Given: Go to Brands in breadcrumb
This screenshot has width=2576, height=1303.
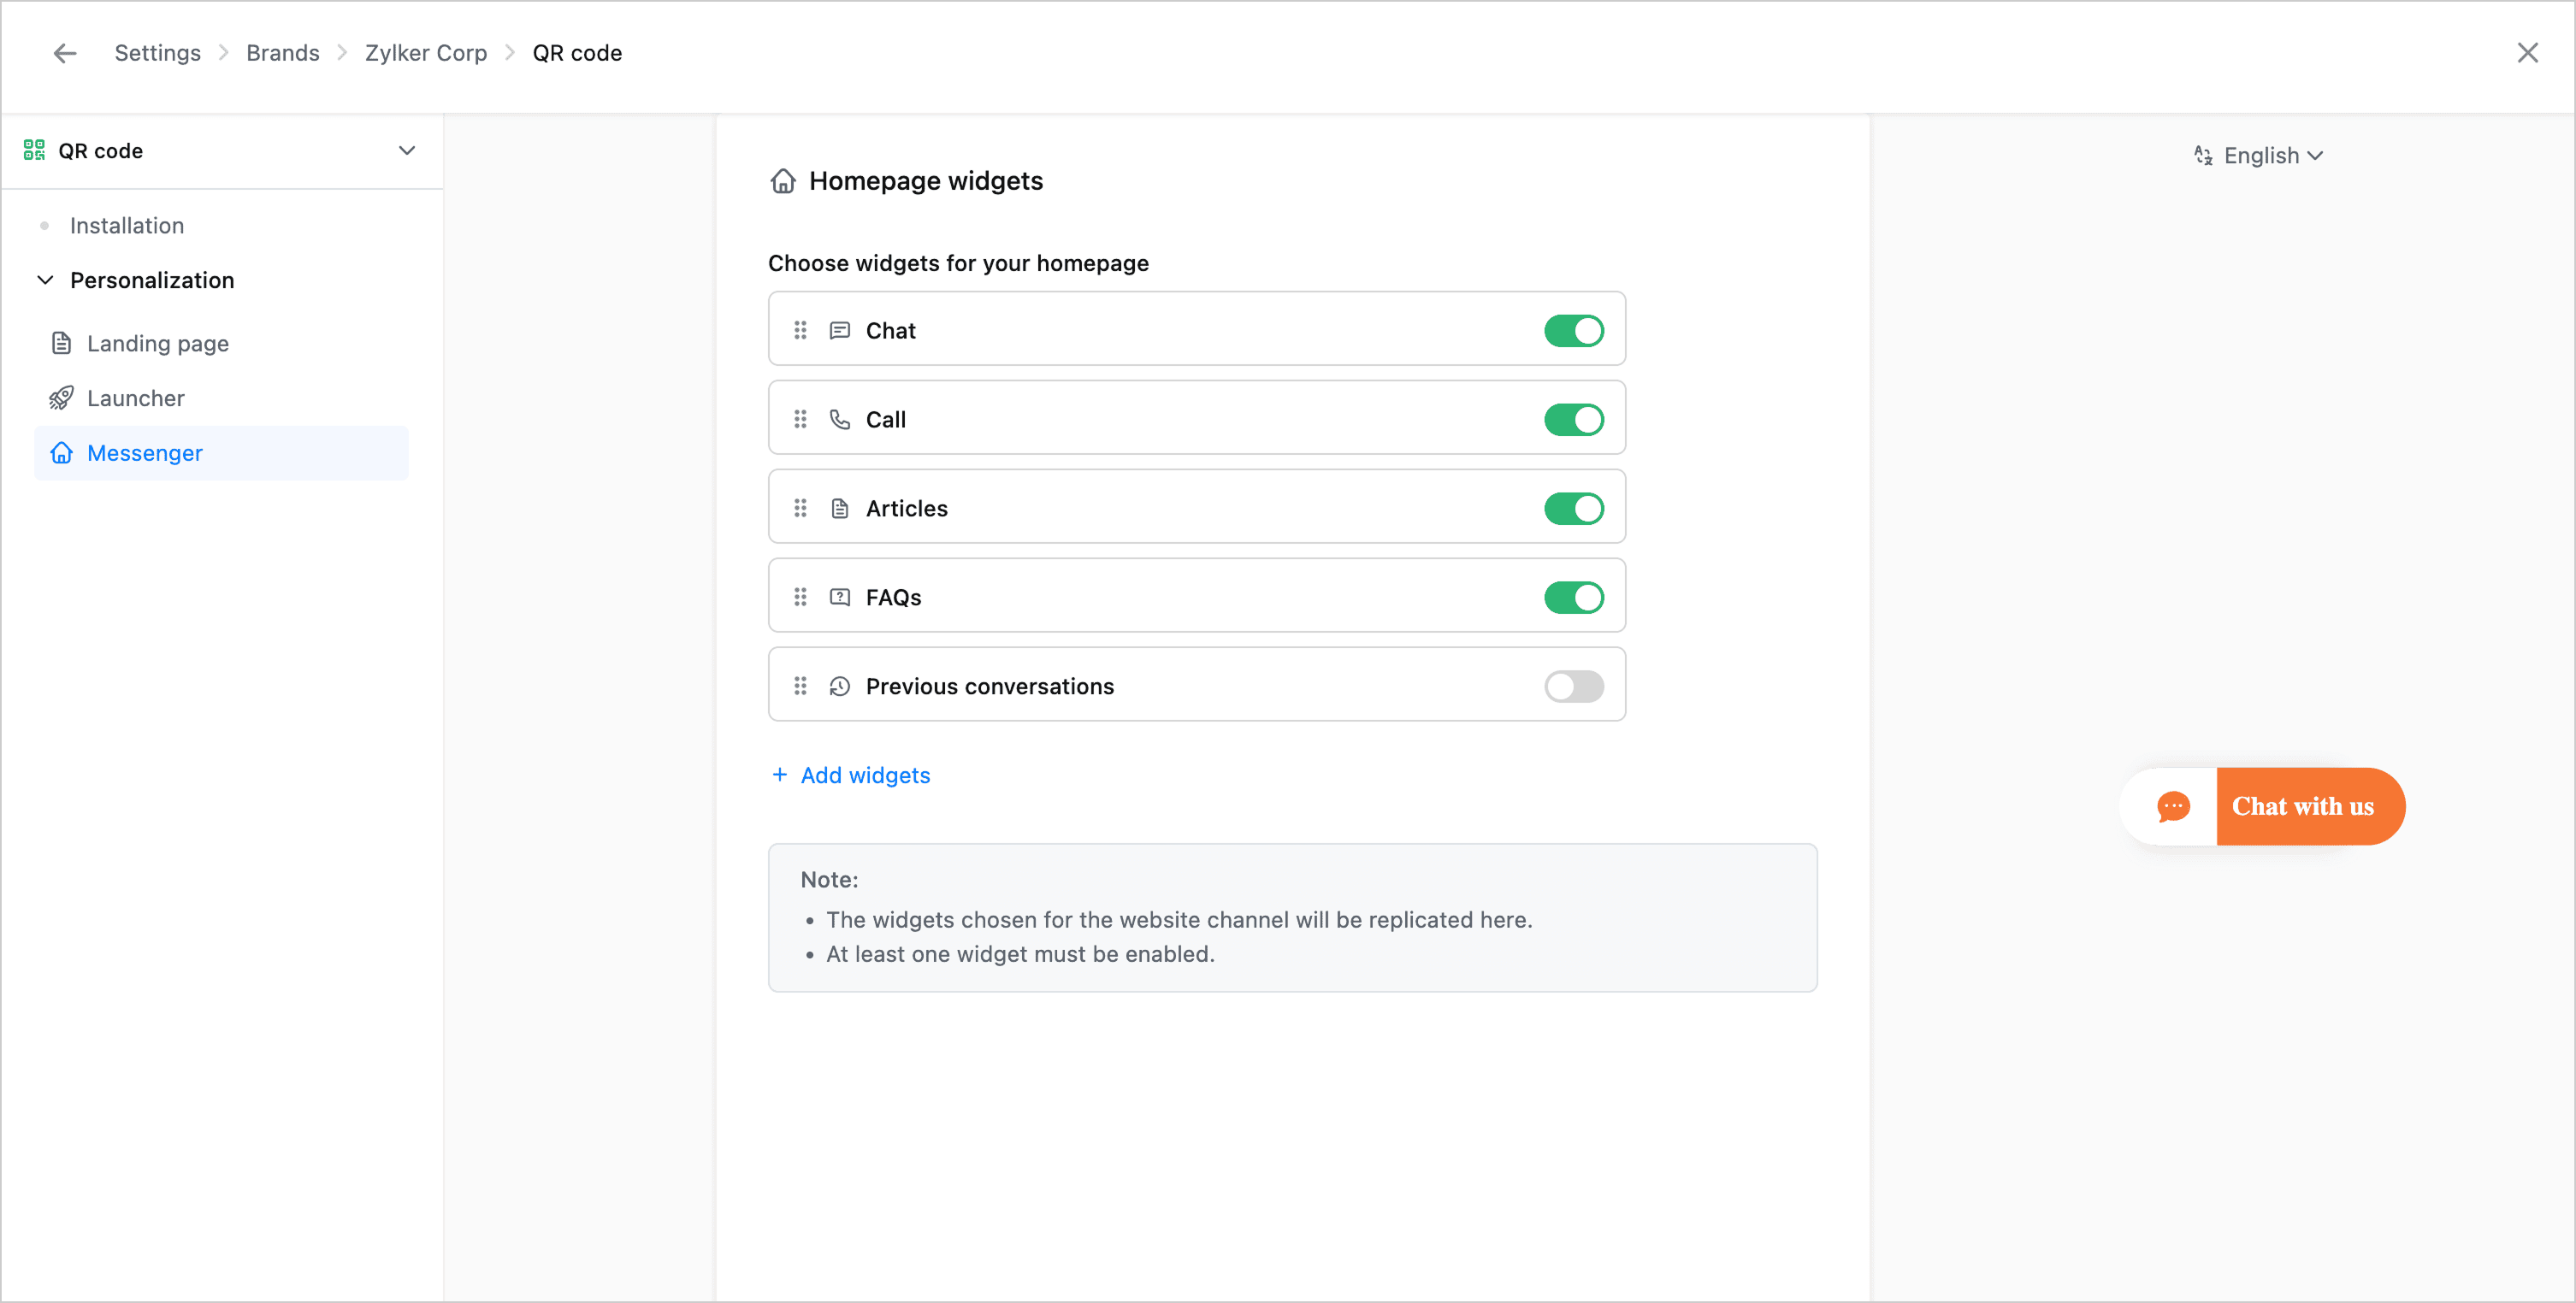Looking at the screenshot, I should tap(283, 53).
